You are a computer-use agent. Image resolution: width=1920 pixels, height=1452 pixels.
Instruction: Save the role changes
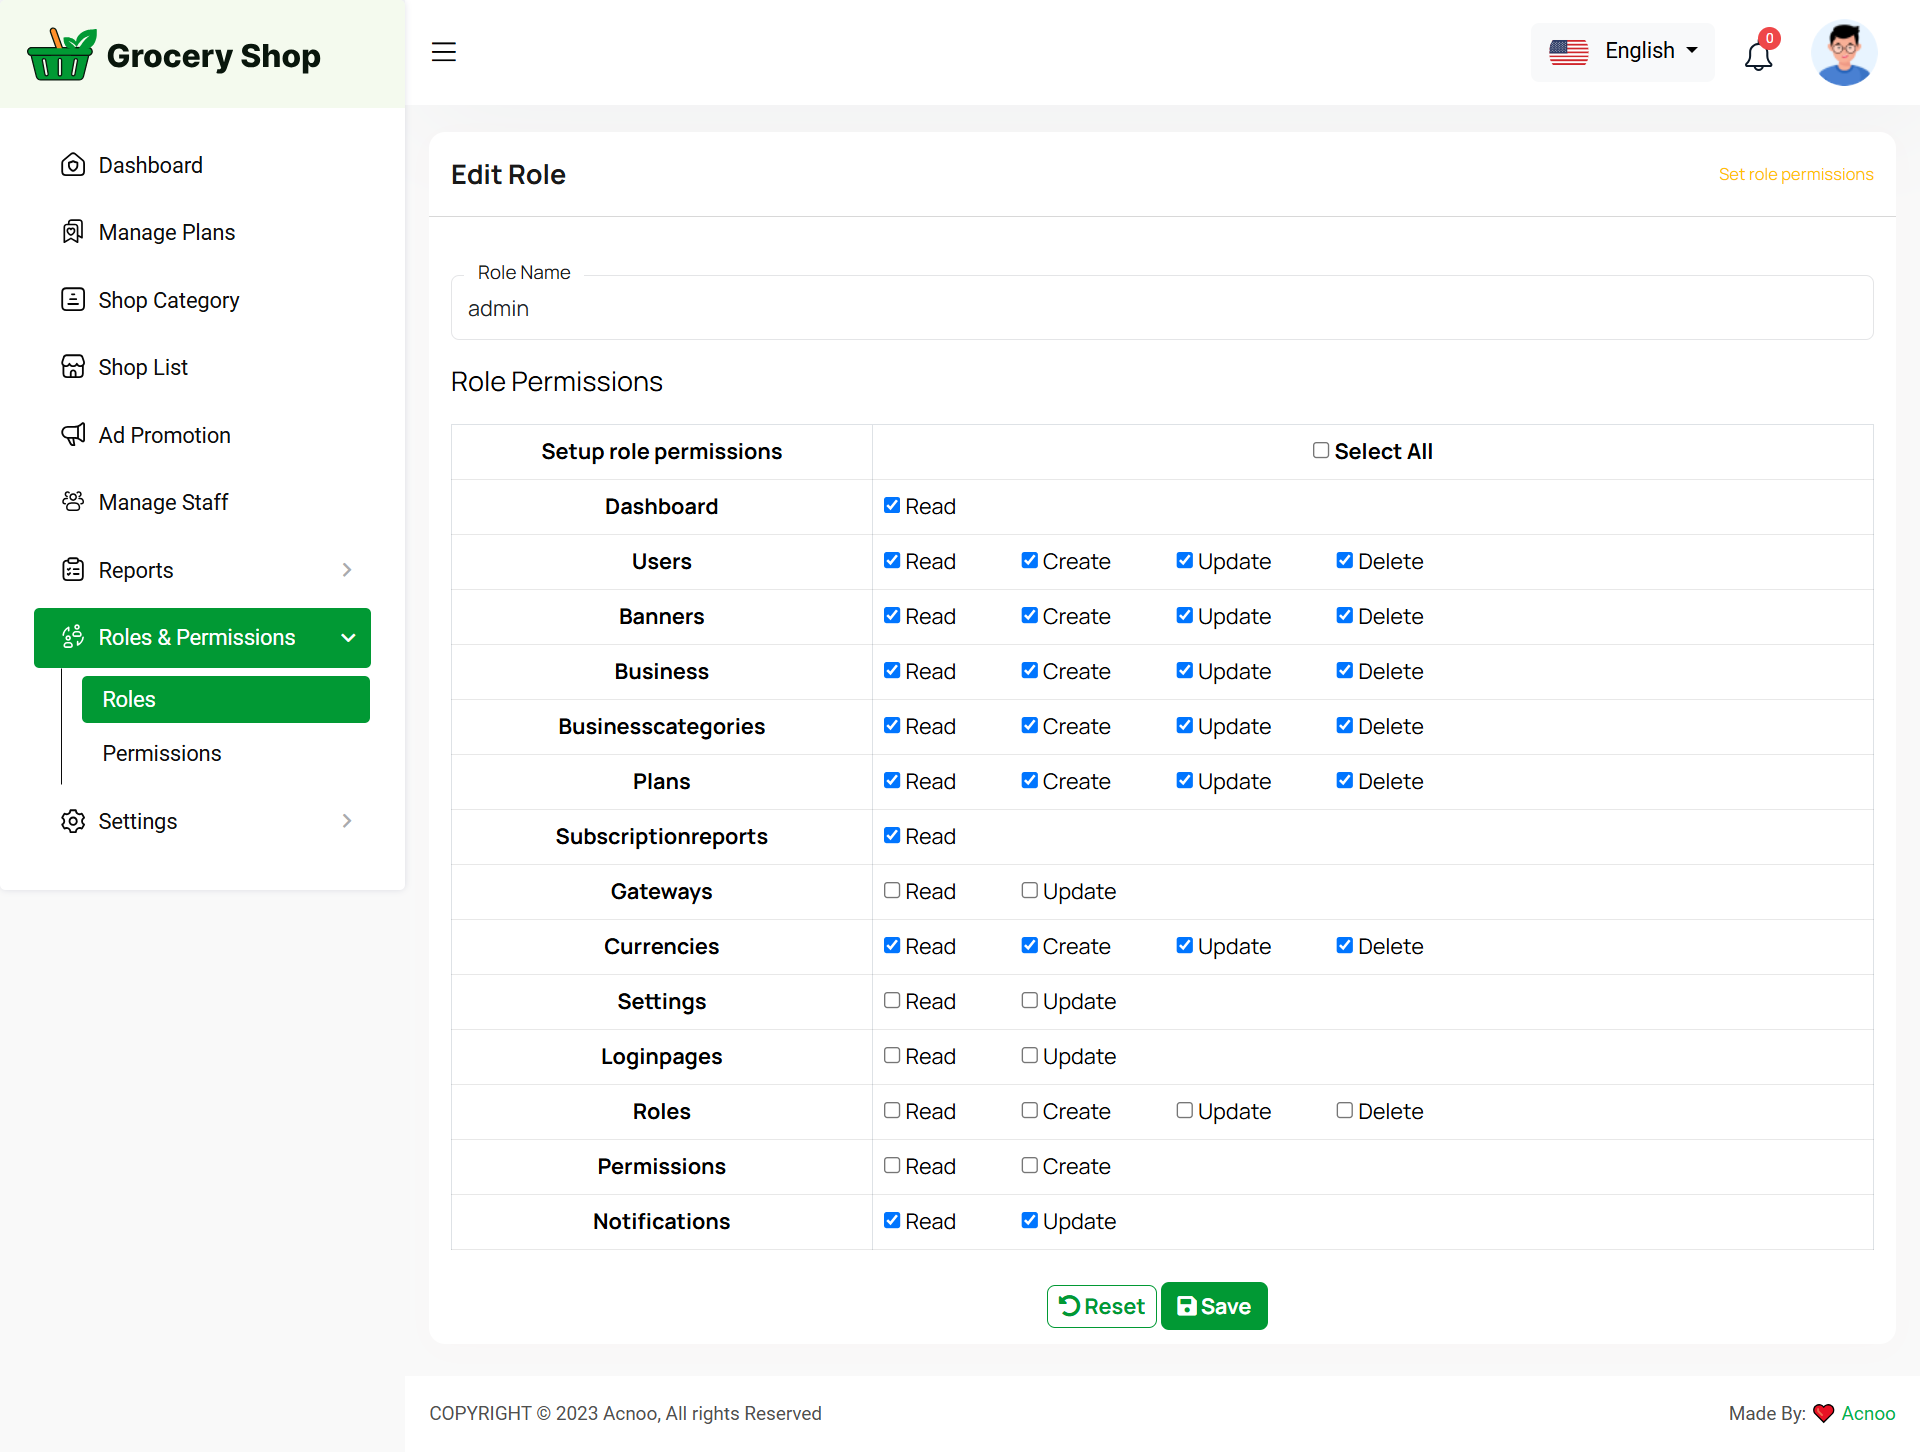(x=1214, y=1306)
